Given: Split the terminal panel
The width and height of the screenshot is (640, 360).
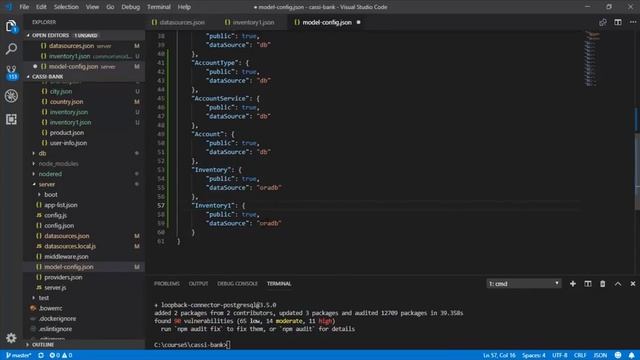Looking at the screenshot, I should point(588,284).
